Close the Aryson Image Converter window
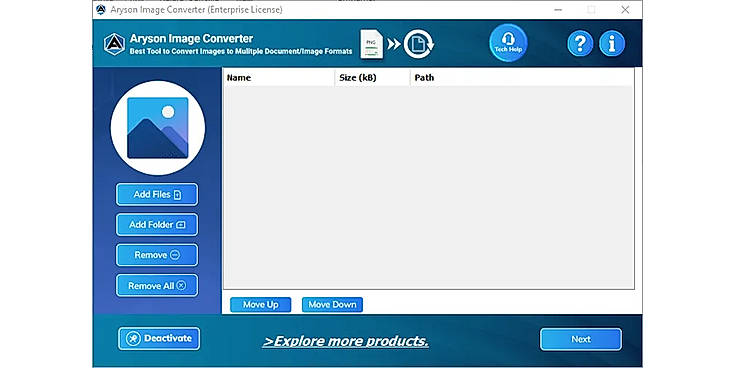 [625, 9]
